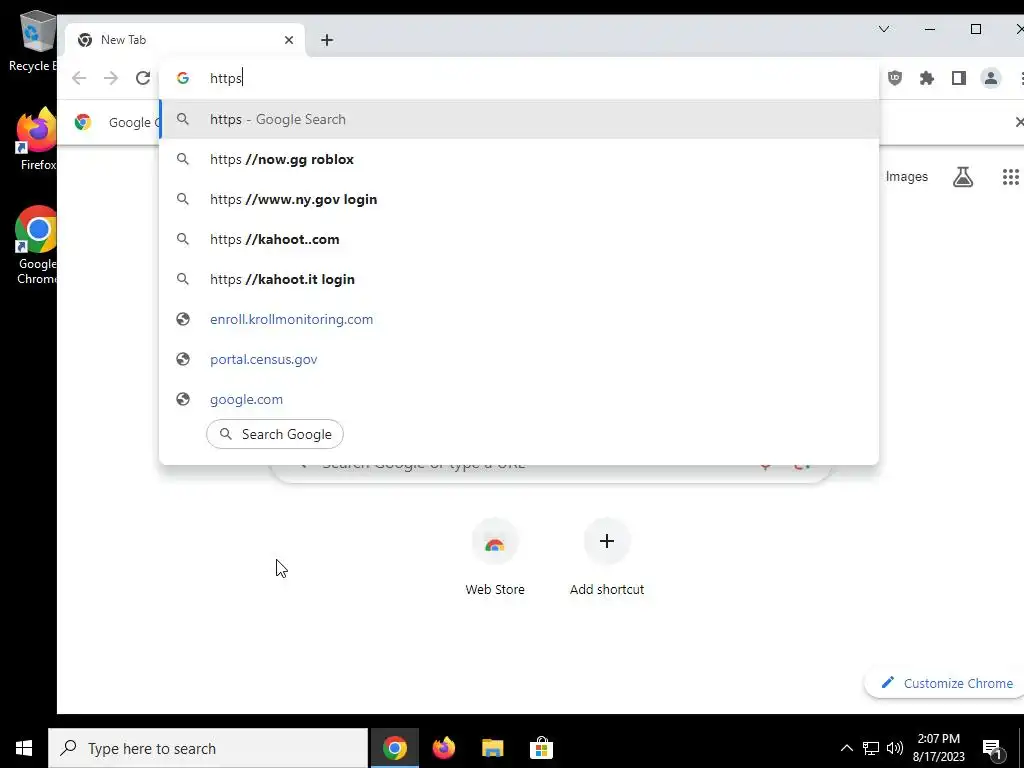Open the Google apps grid
This screenshot has height=768, width=1024.
click(1010, 177)
